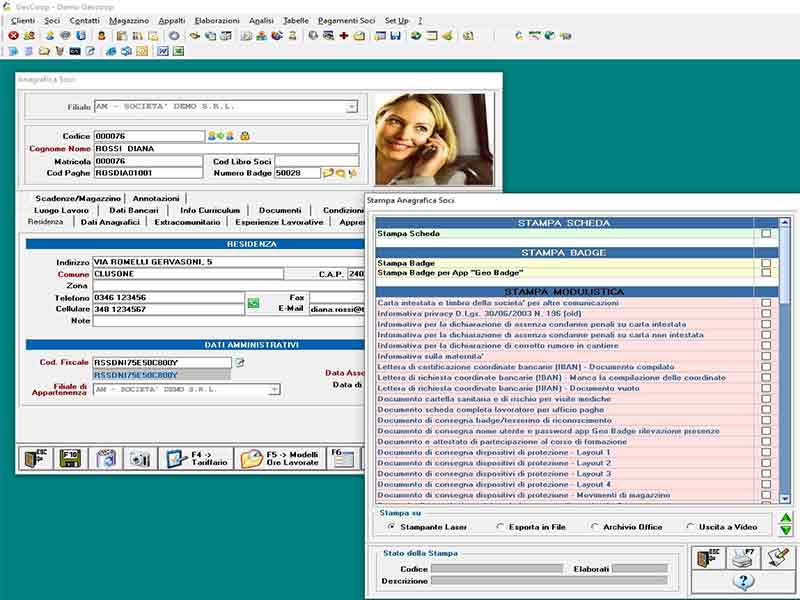This screenshot has height=600, width=800.
Task: Click the Cellulare input field
Action: pyautogui.click(x=168, y=309)
